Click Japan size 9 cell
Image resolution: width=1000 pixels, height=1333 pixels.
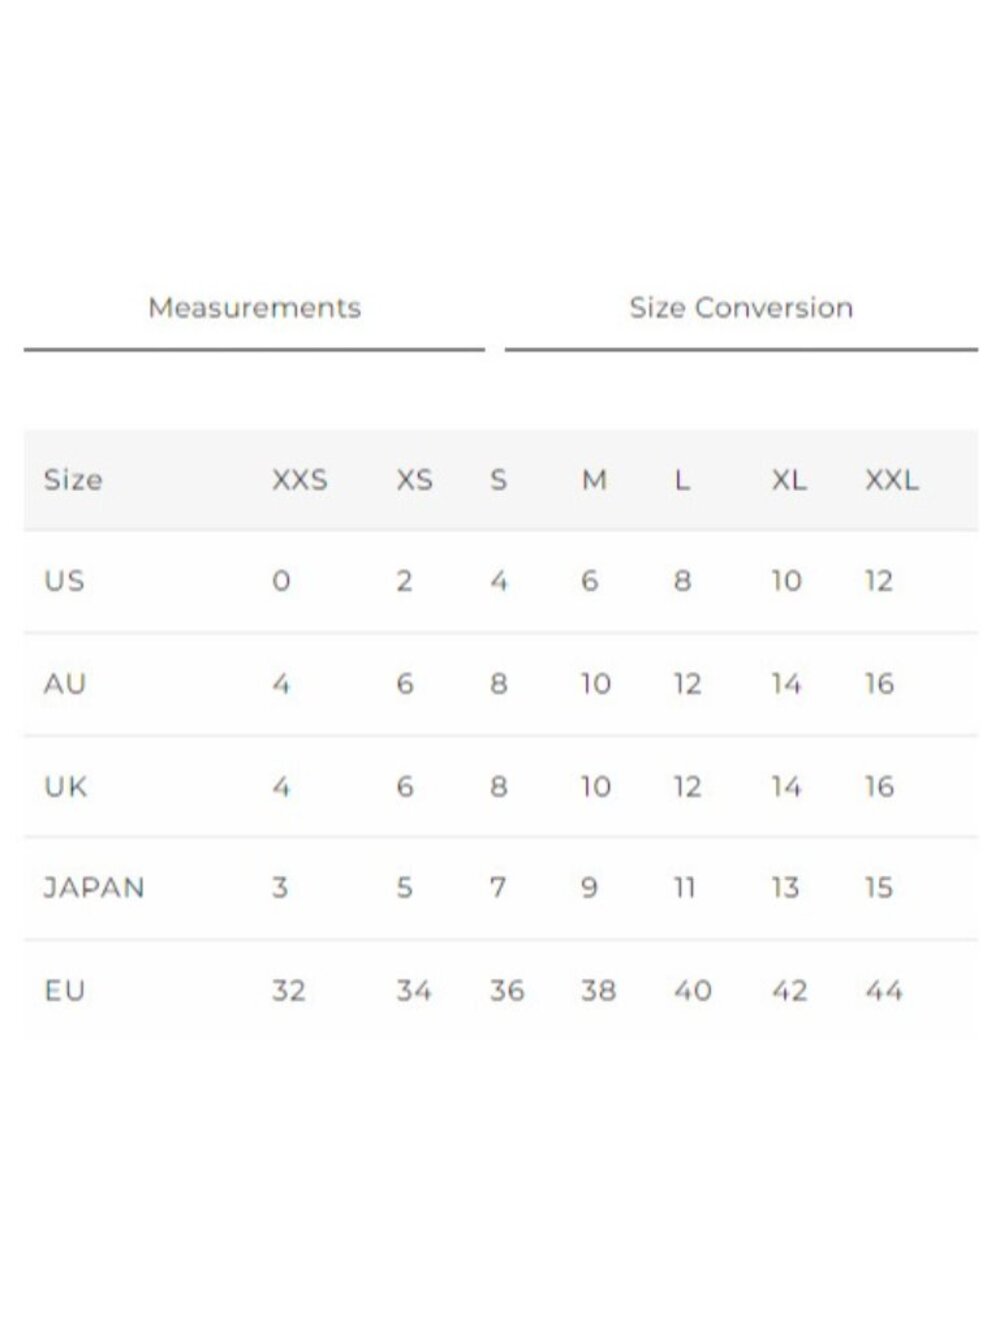click(x=590, y=888)
